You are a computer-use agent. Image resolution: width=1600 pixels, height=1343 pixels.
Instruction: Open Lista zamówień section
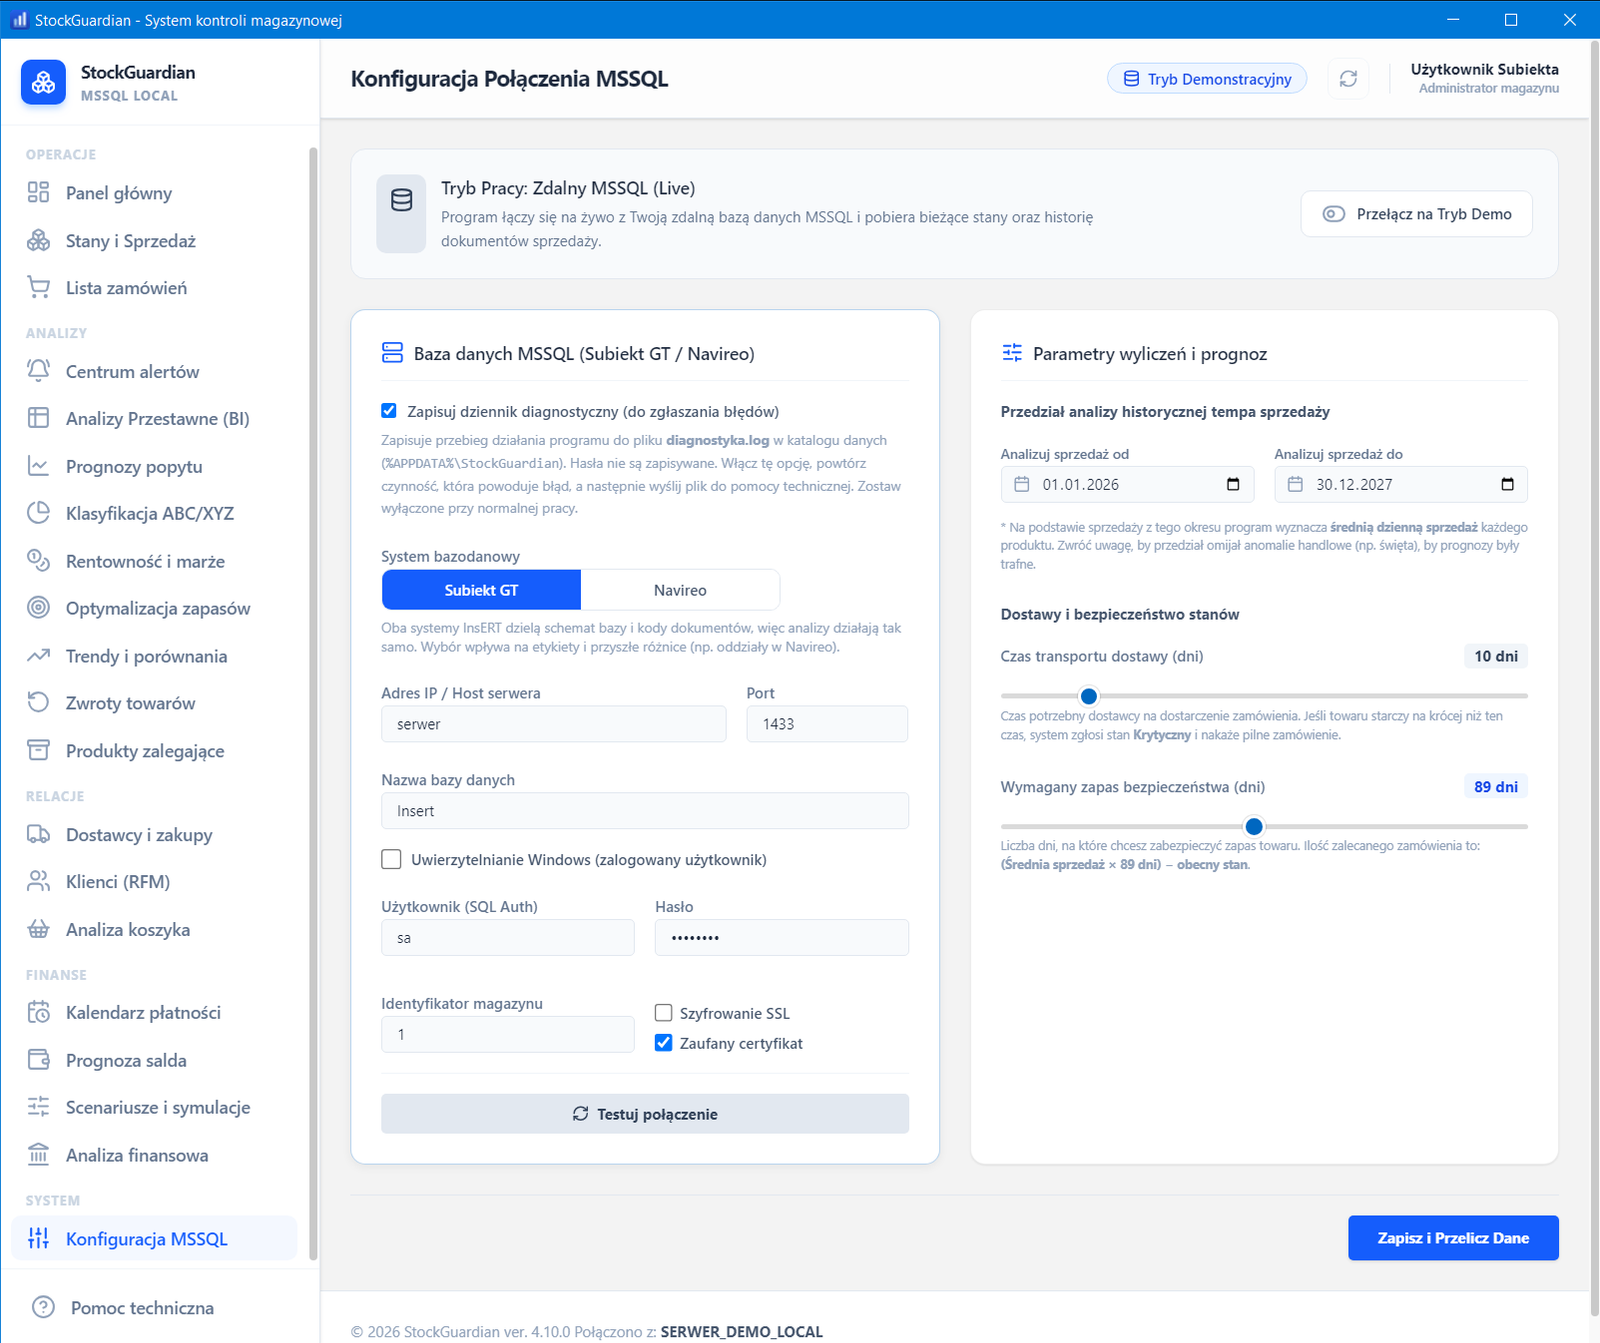point(155,288)
